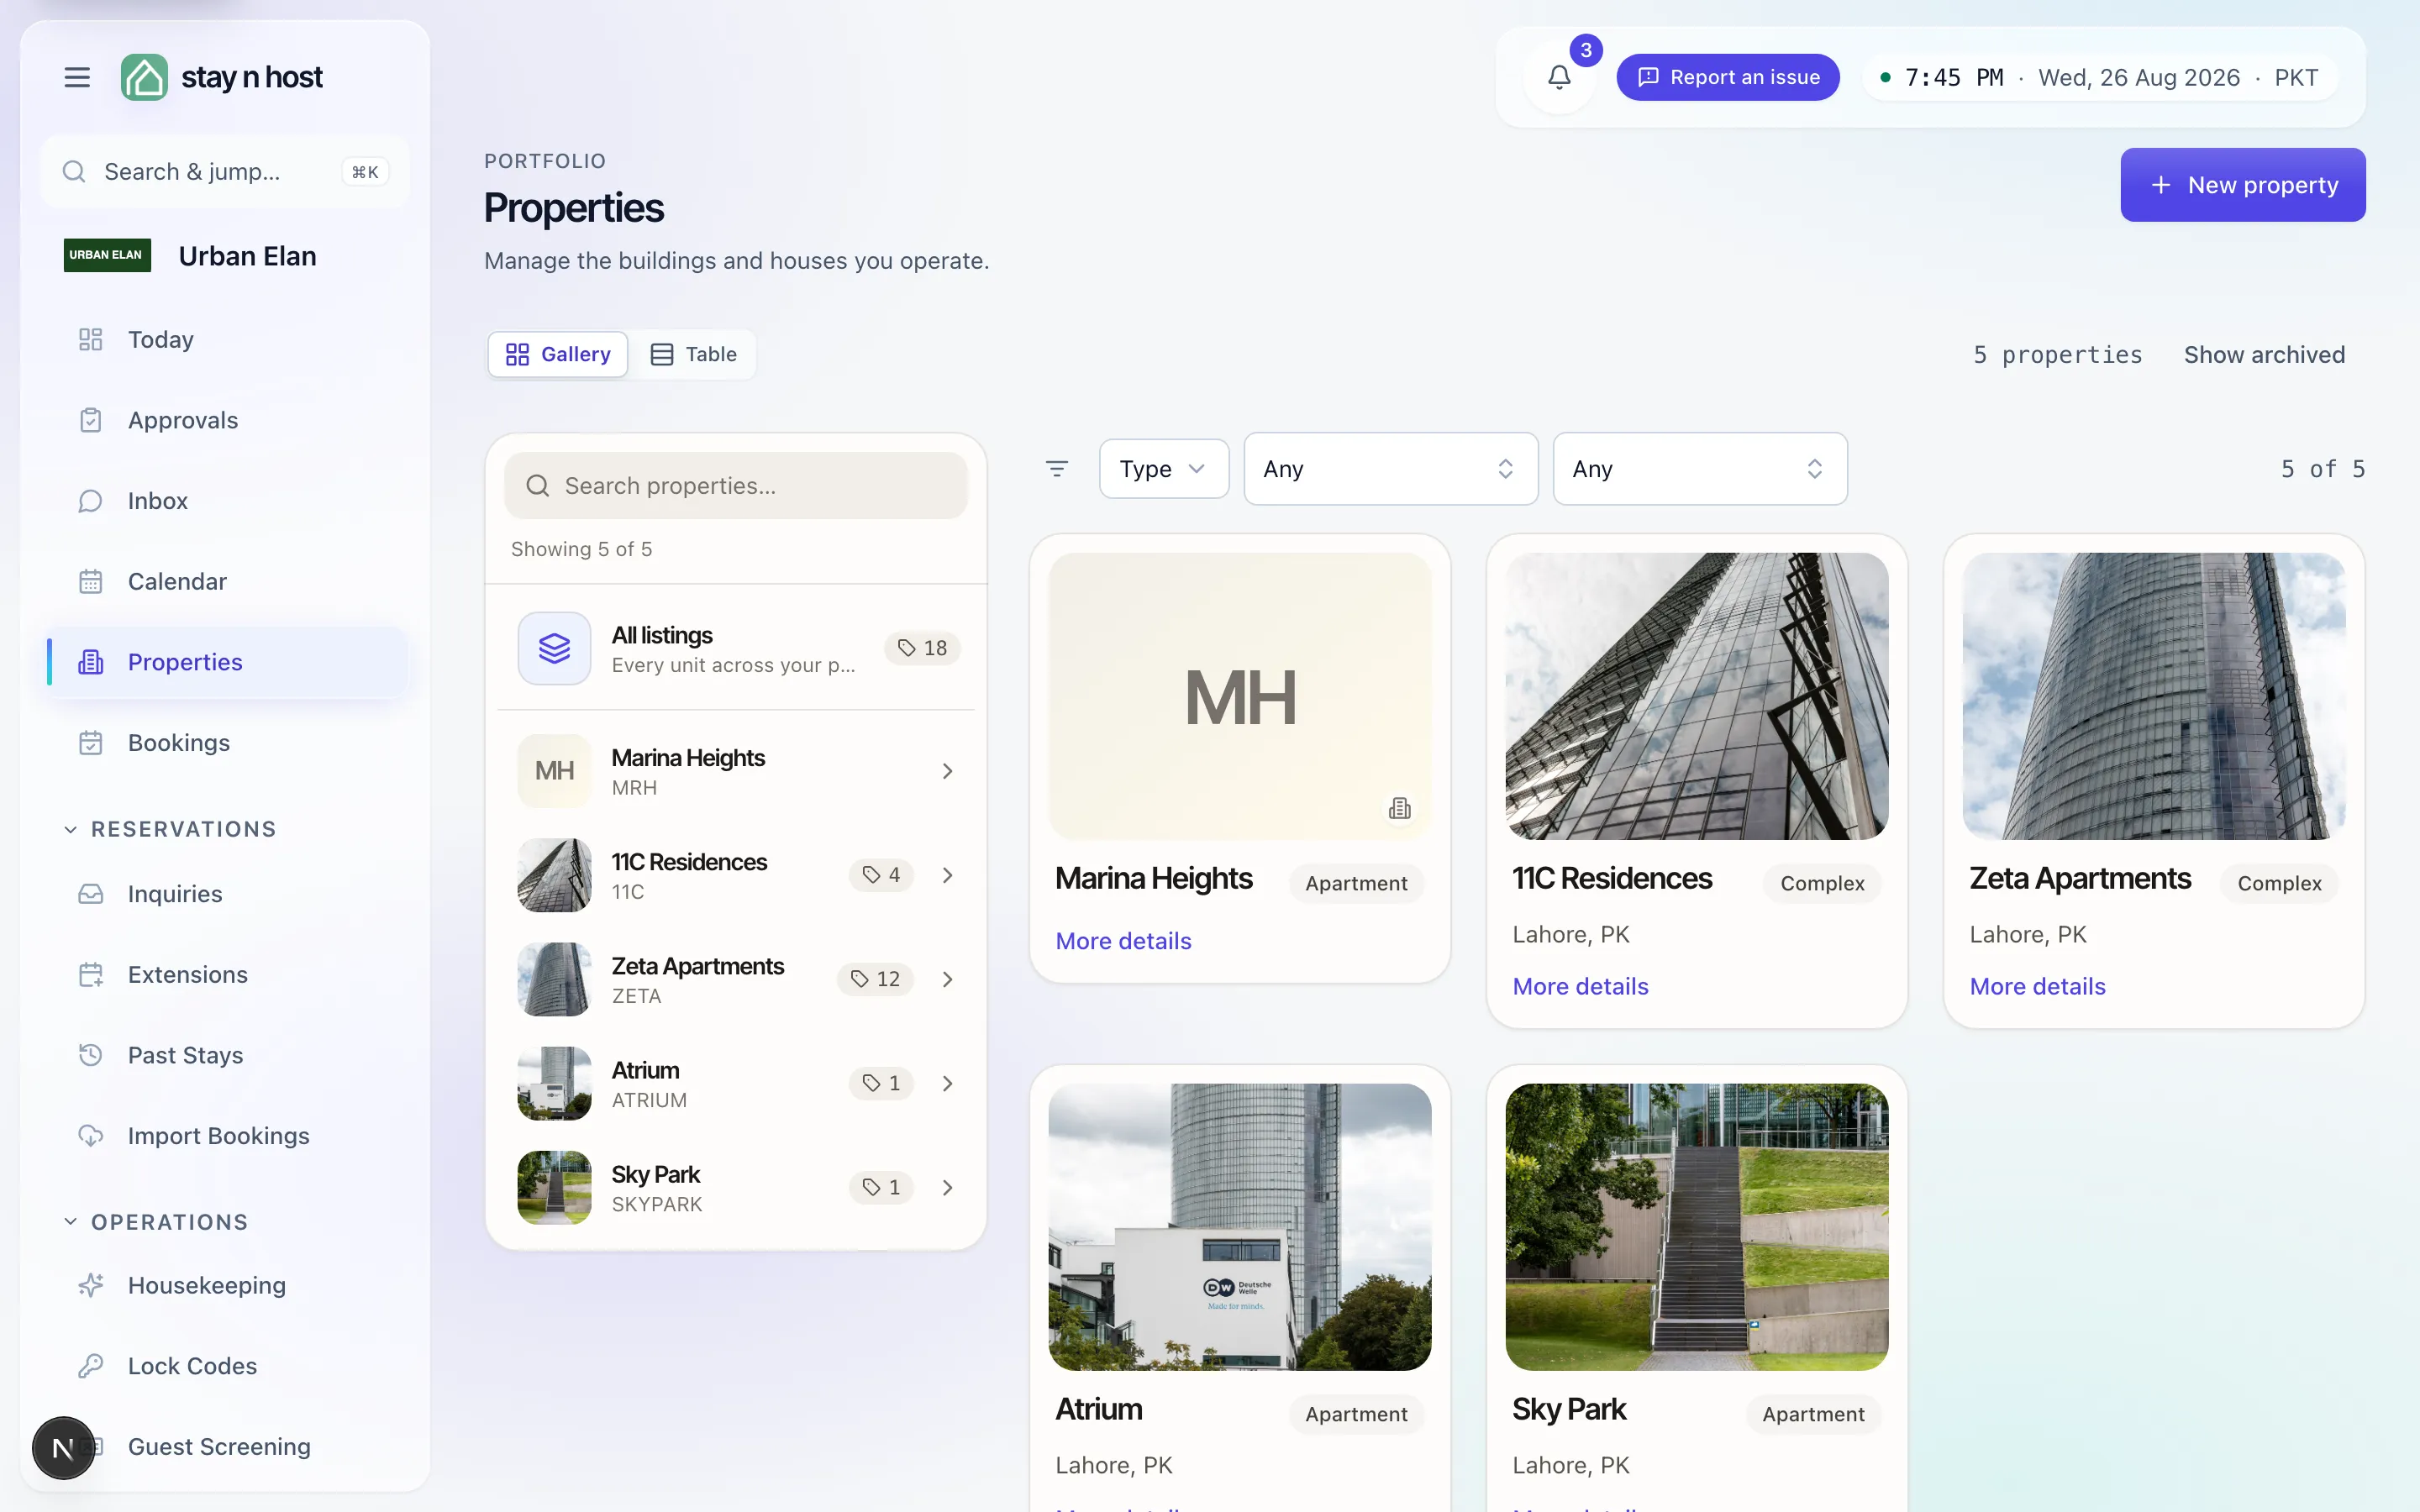Click the Search properties field
Image resolution: width=2420 pixels, height=1512 pixels.
(736, 485)
